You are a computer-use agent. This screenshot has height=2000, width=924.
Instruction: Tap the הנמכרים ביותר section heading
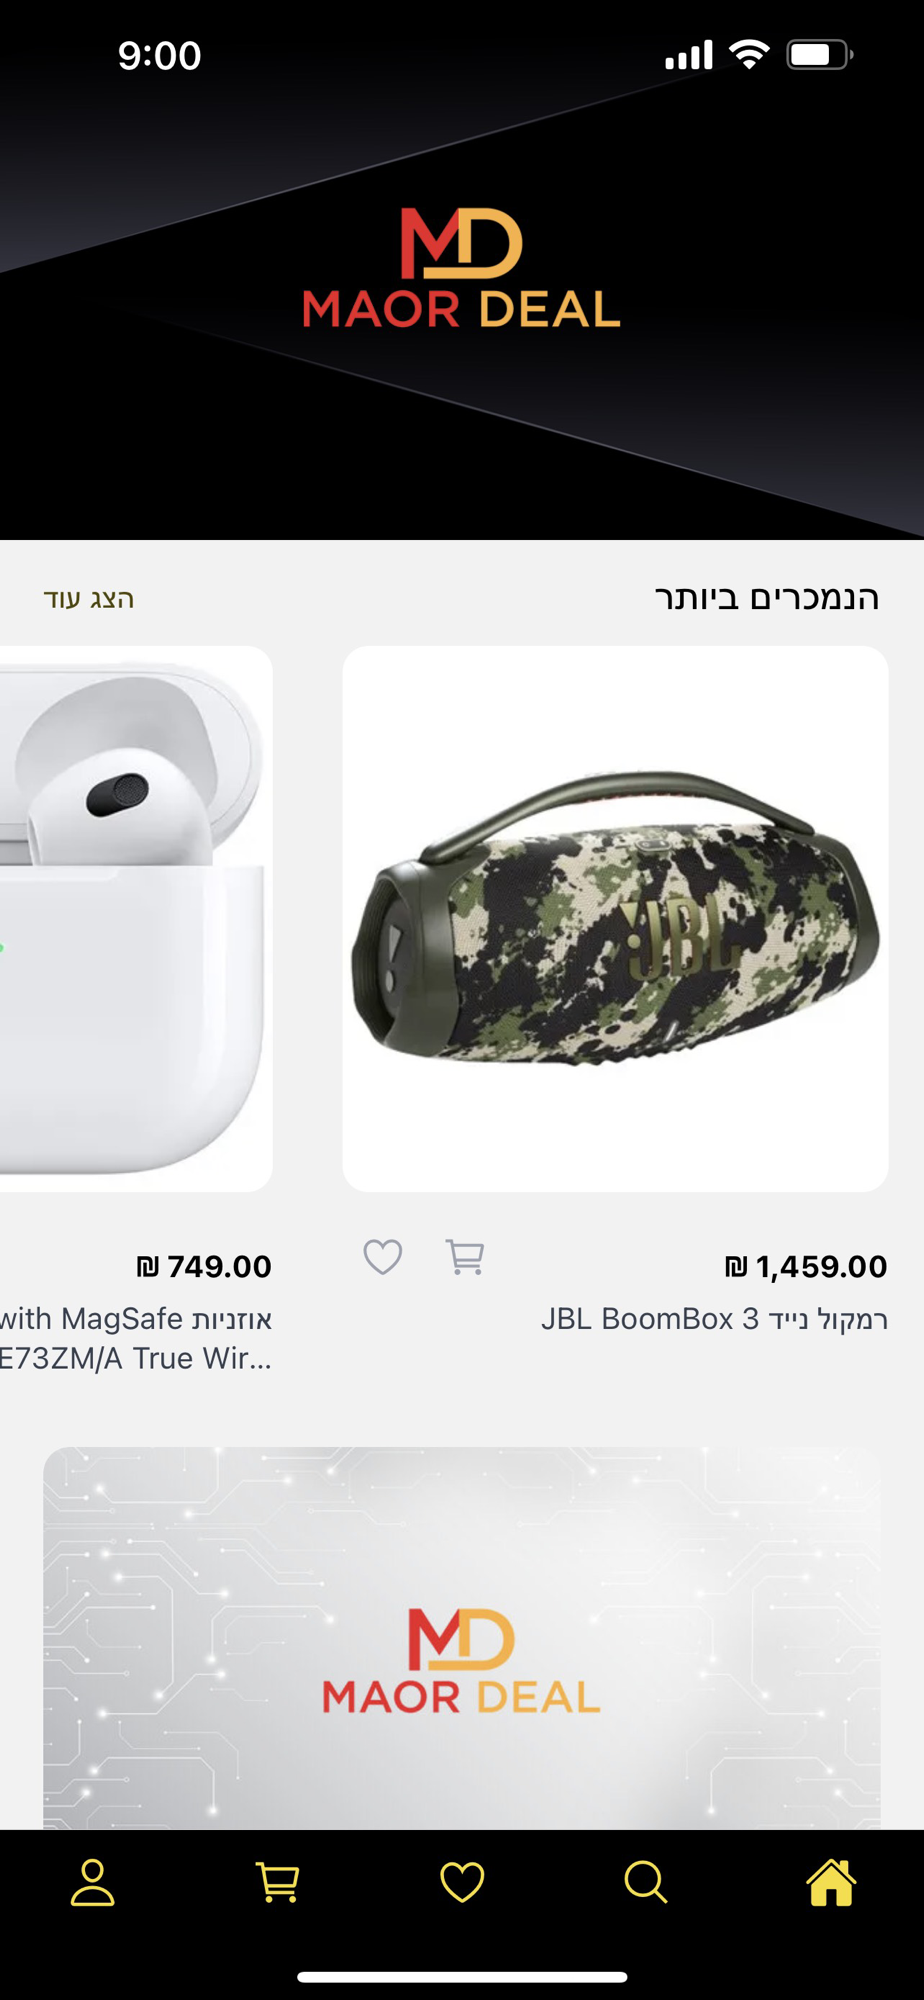[x=767, y=598]
